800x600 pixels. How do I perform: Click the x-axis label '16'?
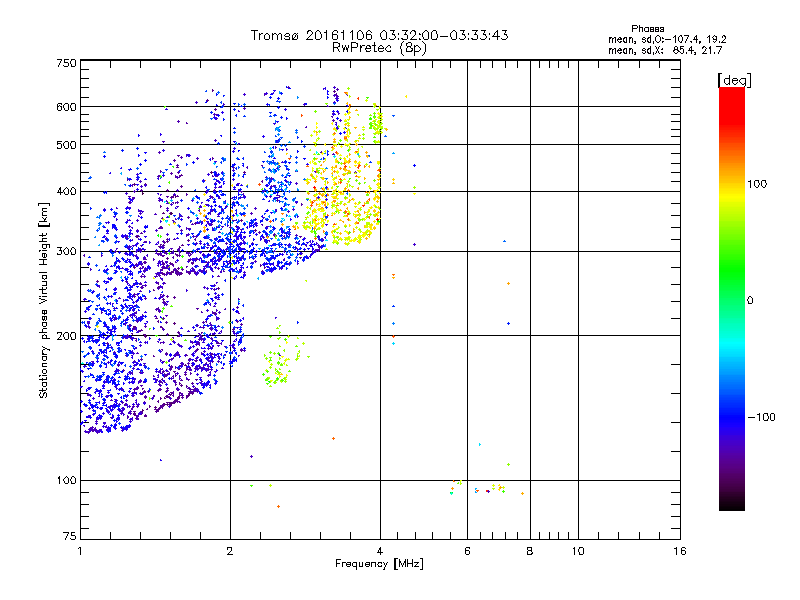point(680,551)
